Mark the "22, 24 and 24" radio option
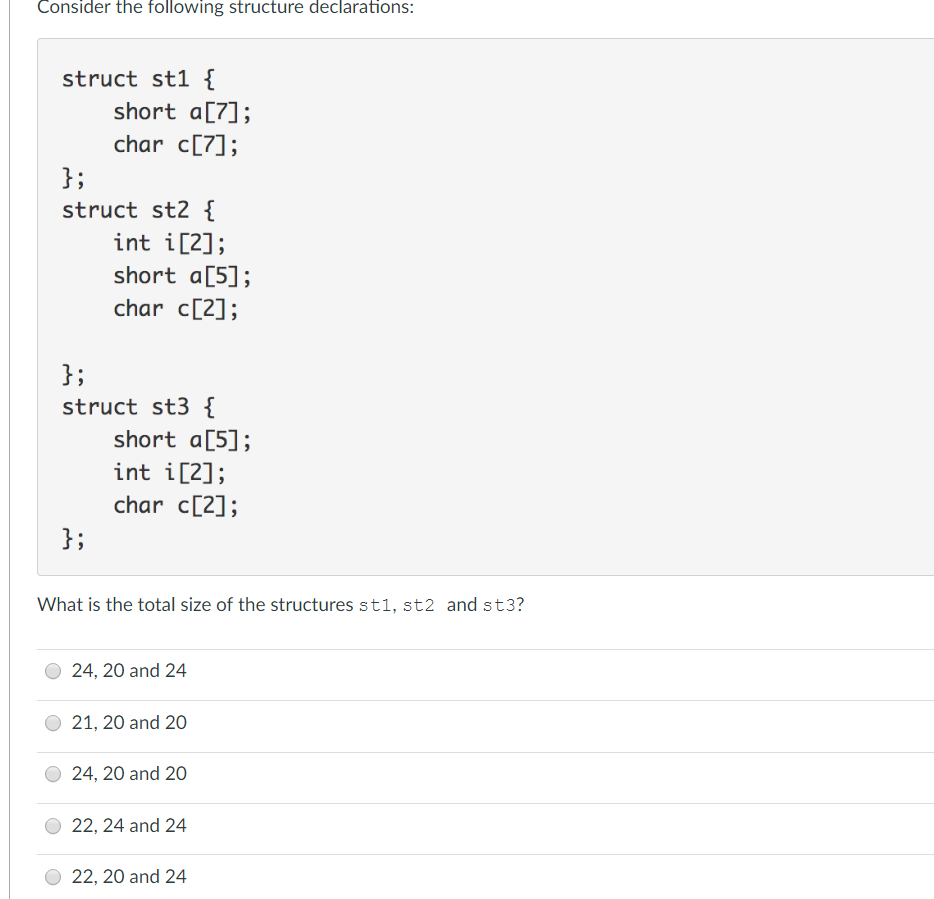The width and height of the screenshot is (934, 899). [53, 826]
